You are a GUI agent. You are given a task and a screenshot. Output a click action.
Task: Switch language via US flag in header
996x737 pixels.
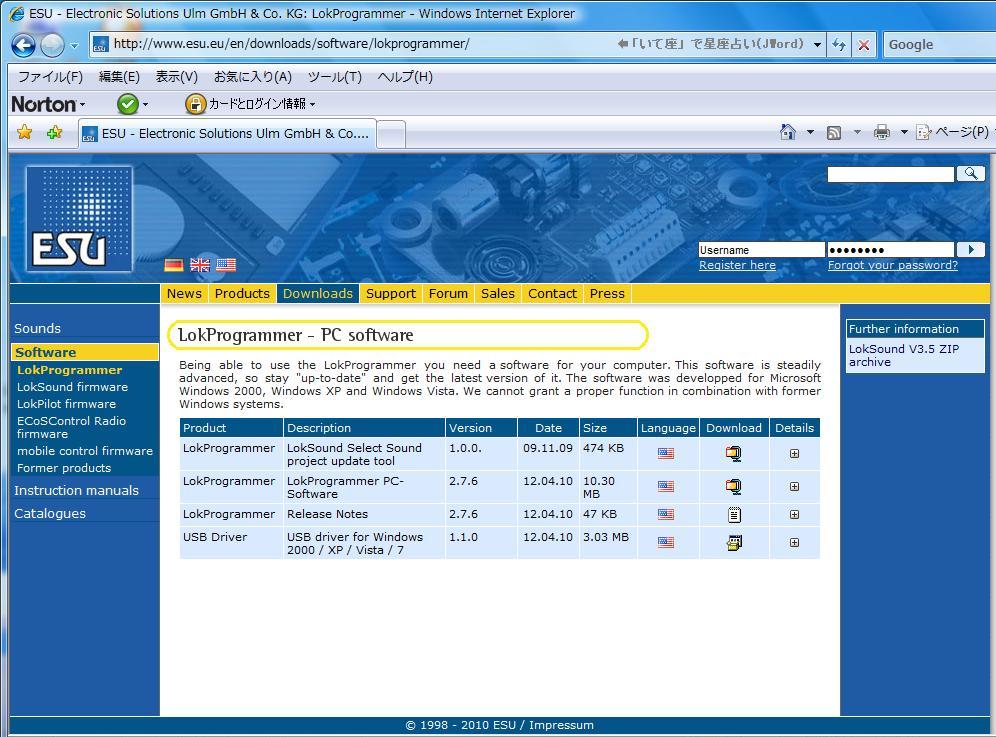point(225,265)
